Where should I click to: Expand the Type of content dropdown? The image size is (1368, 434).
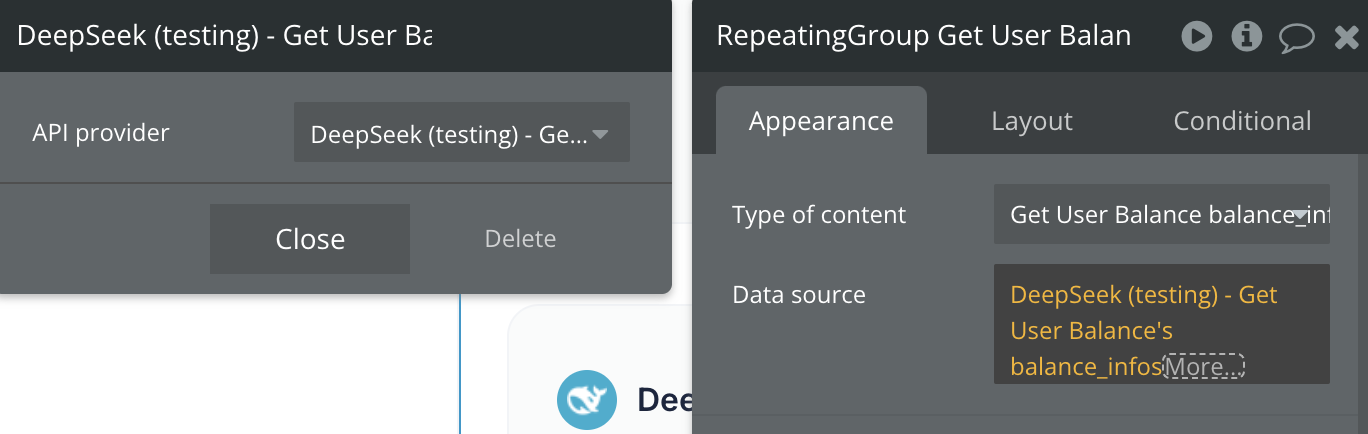coord(1161,215)
